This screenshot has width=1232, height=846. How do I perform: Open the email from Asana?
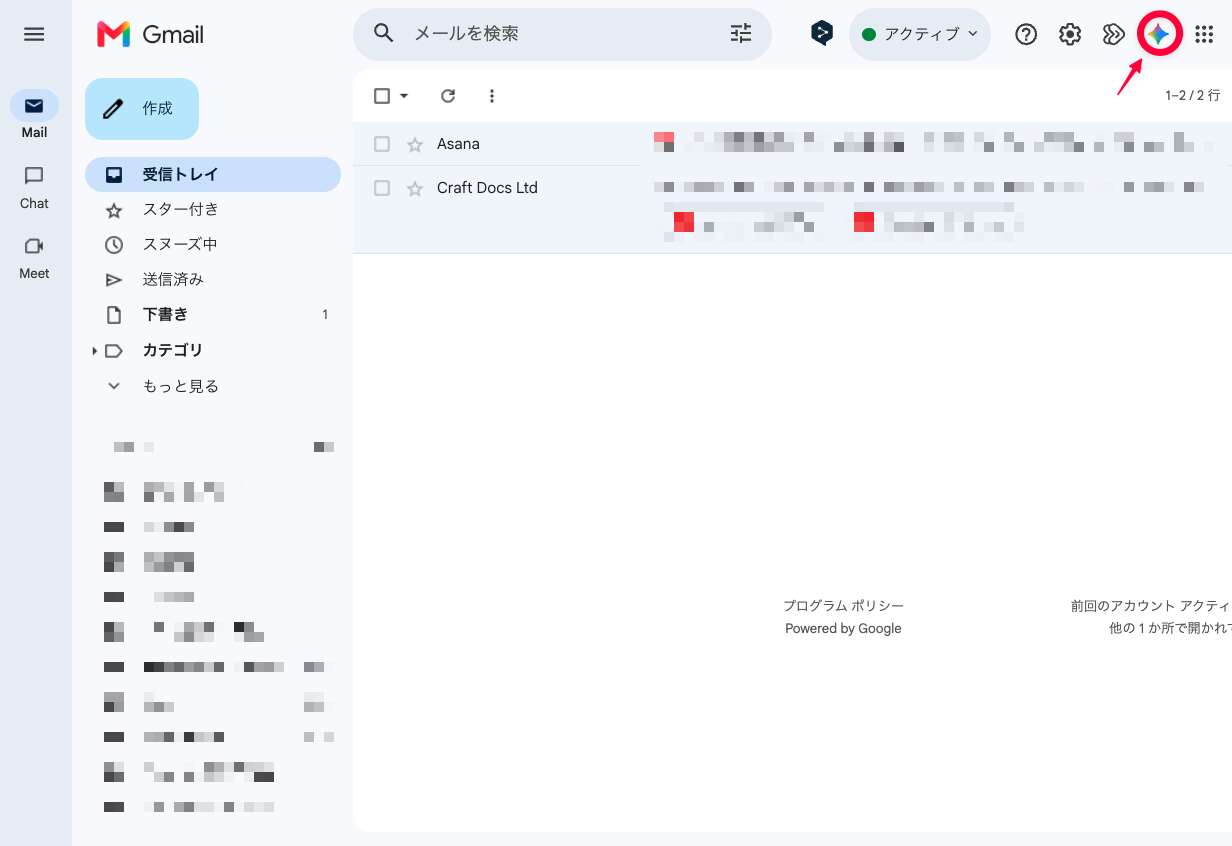pyautogui.click(x=792, y=144)
